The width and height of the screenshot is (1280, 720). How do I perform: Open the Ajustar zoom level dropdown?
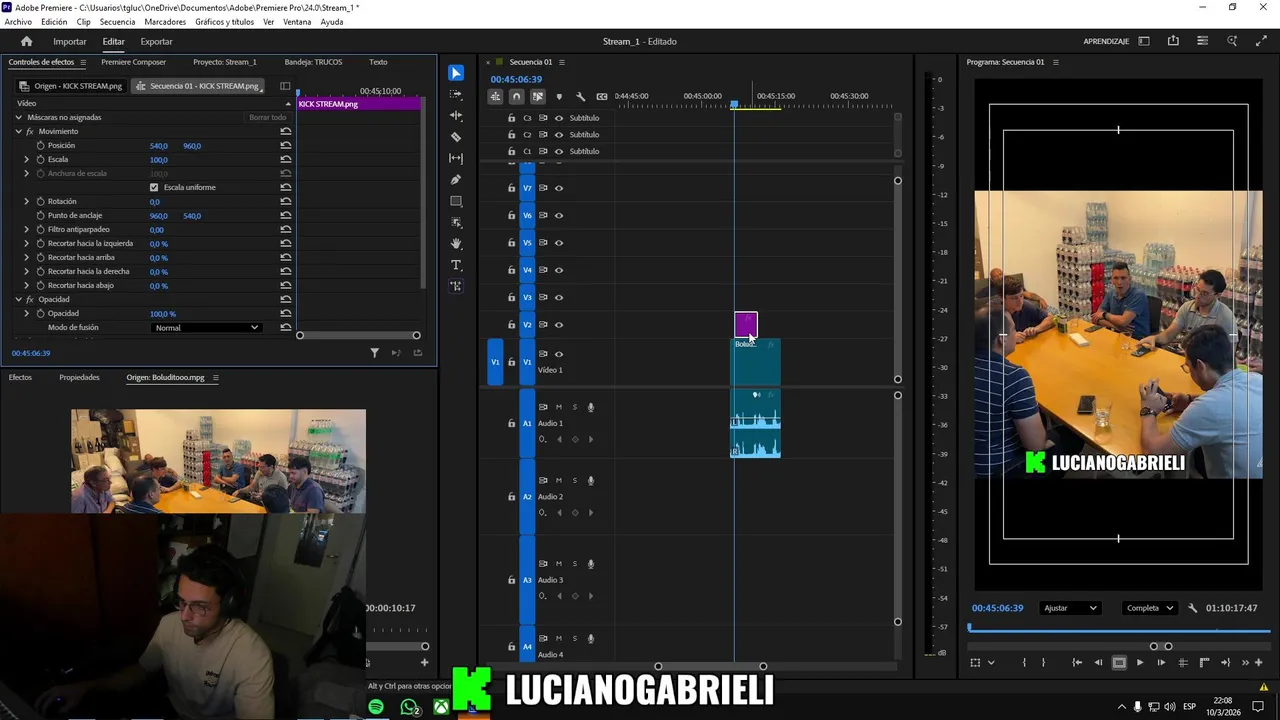coord(1070,608)
